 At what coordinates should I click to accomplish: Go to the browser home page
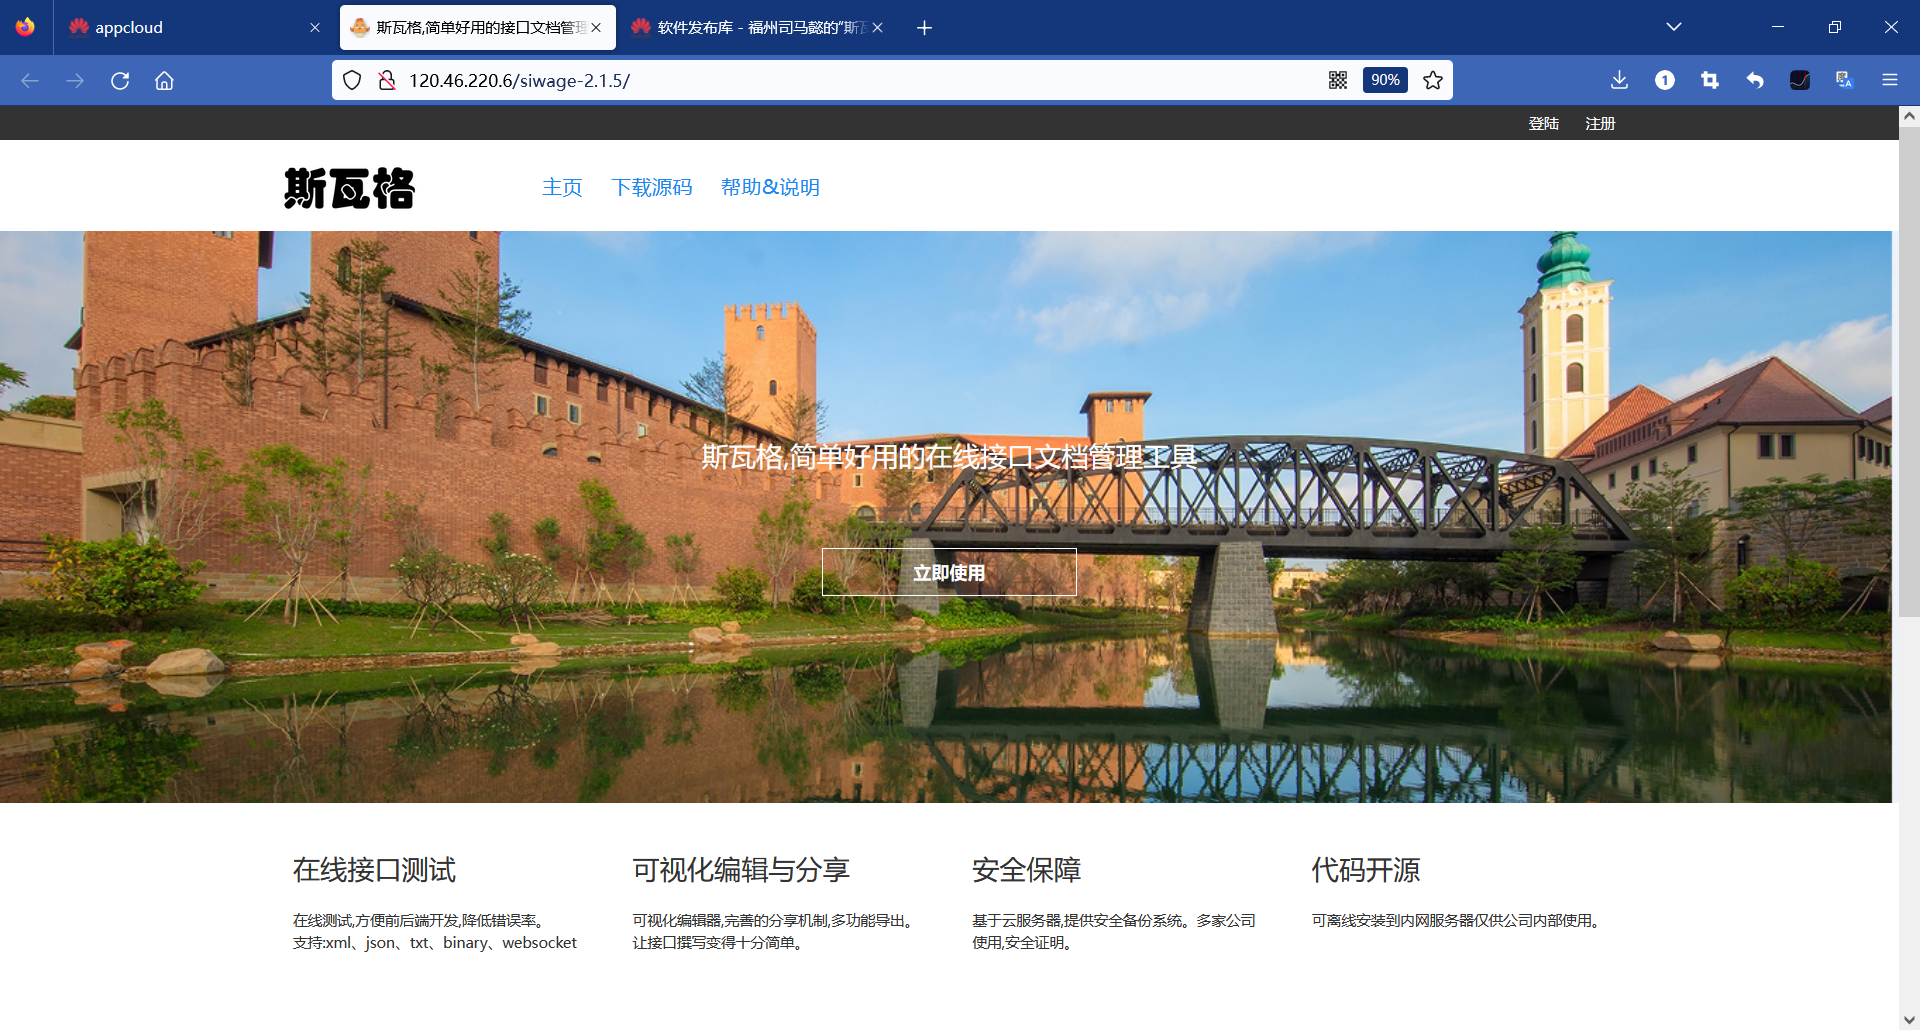click(164, 80)
